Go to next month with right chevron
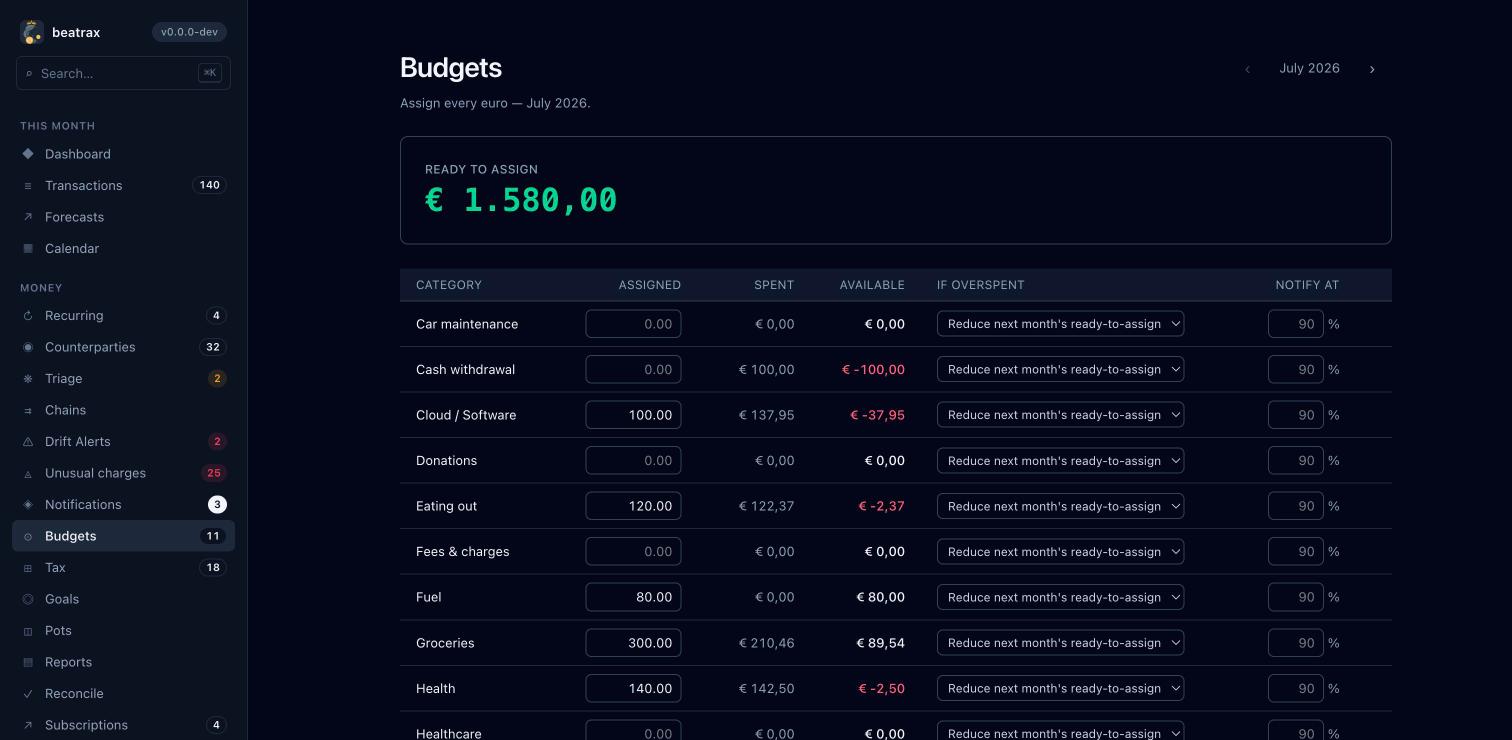 point(1372,69)
